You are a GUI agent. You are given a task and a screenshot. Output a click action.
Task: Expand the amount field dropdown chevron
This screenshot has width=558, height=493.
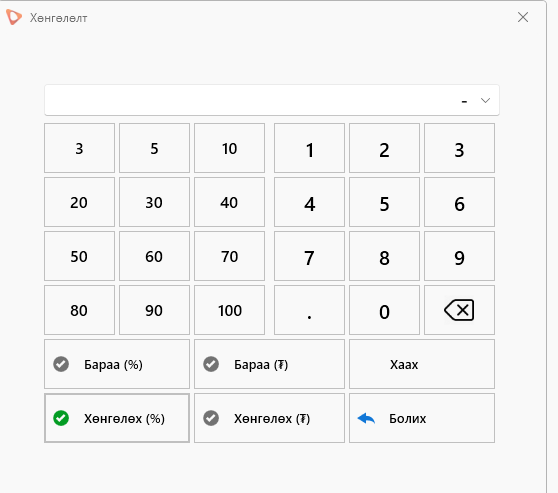(x=485, y=100)
